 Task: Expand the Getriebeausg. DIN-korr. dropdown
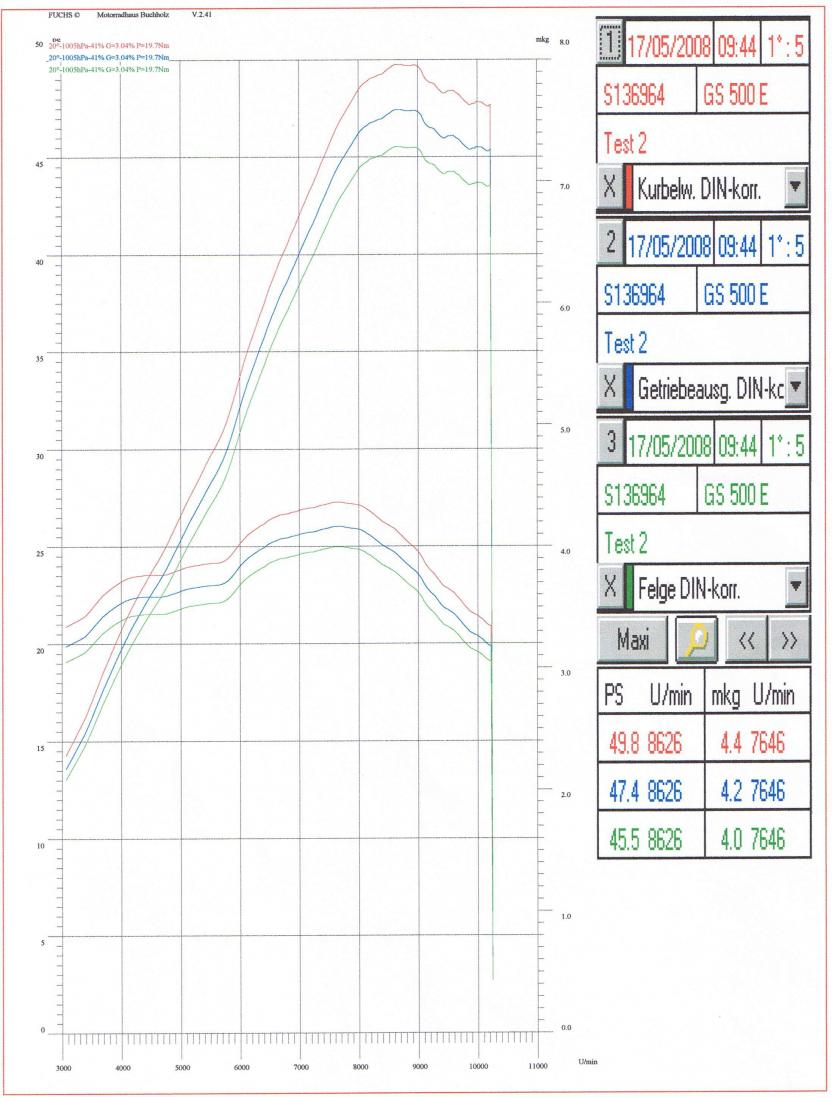click(x=795, y=387)
